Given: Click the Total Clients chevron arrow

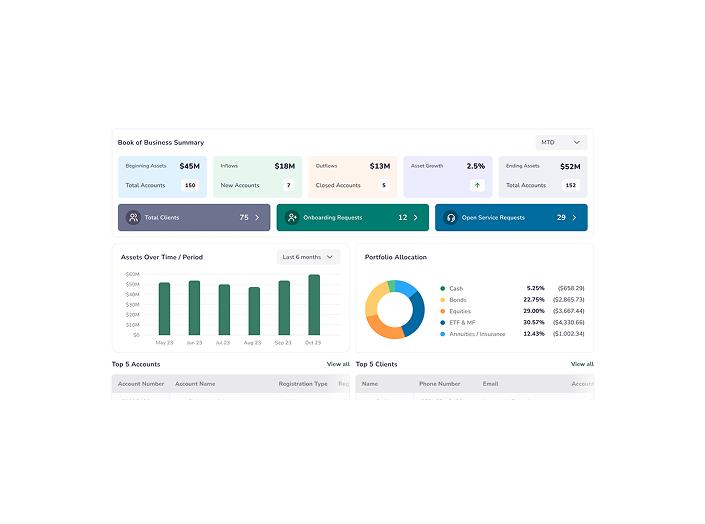Looking at the screenshot, I should click(x=257, y=217).
